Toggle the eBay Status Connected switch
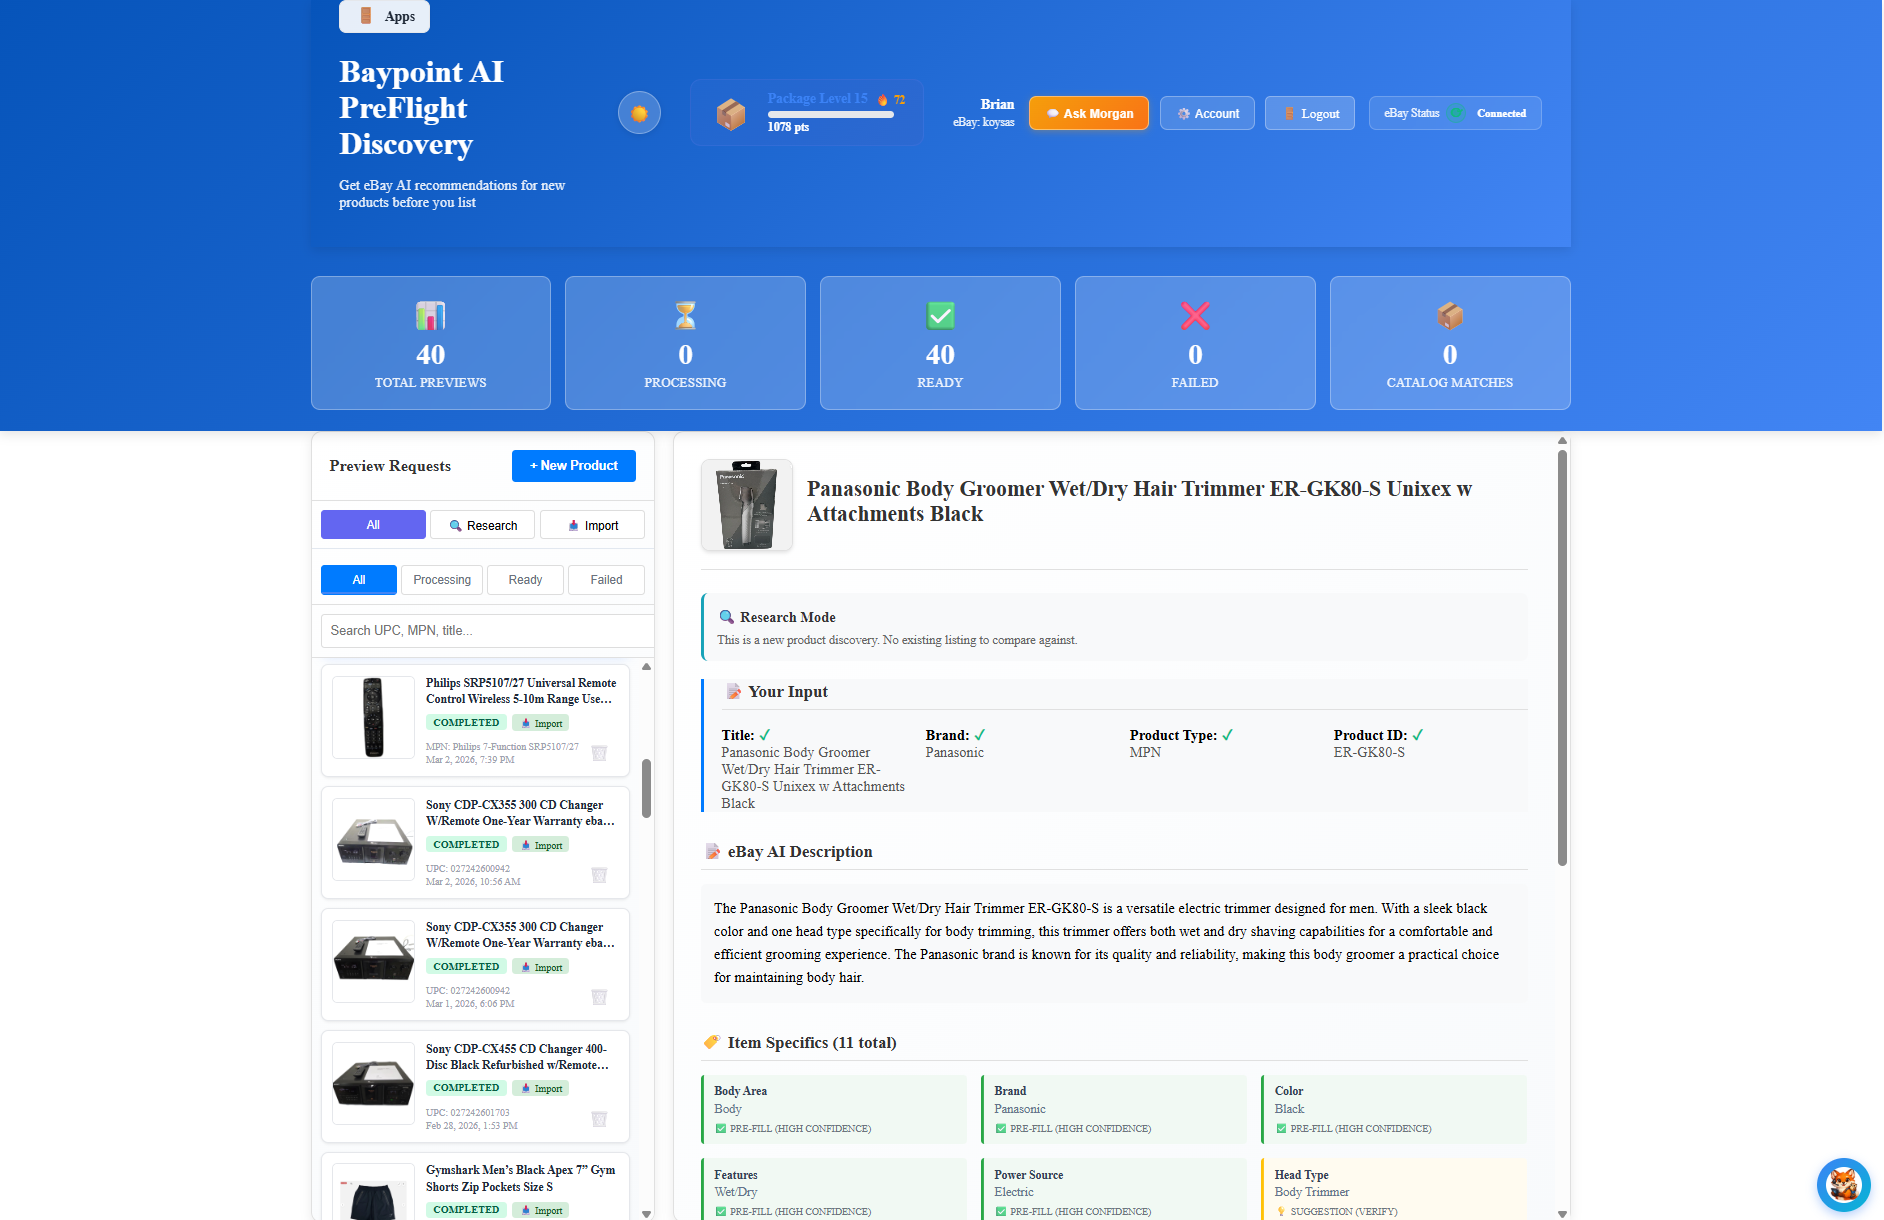1884x1220 pixels. click(1456, 113)
